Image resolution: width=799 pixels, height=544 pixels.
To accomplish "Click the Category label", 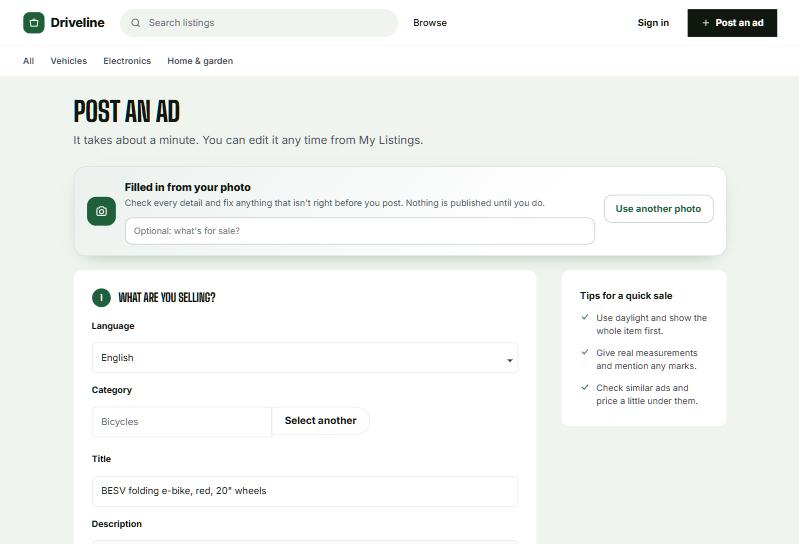I will 112,390.
